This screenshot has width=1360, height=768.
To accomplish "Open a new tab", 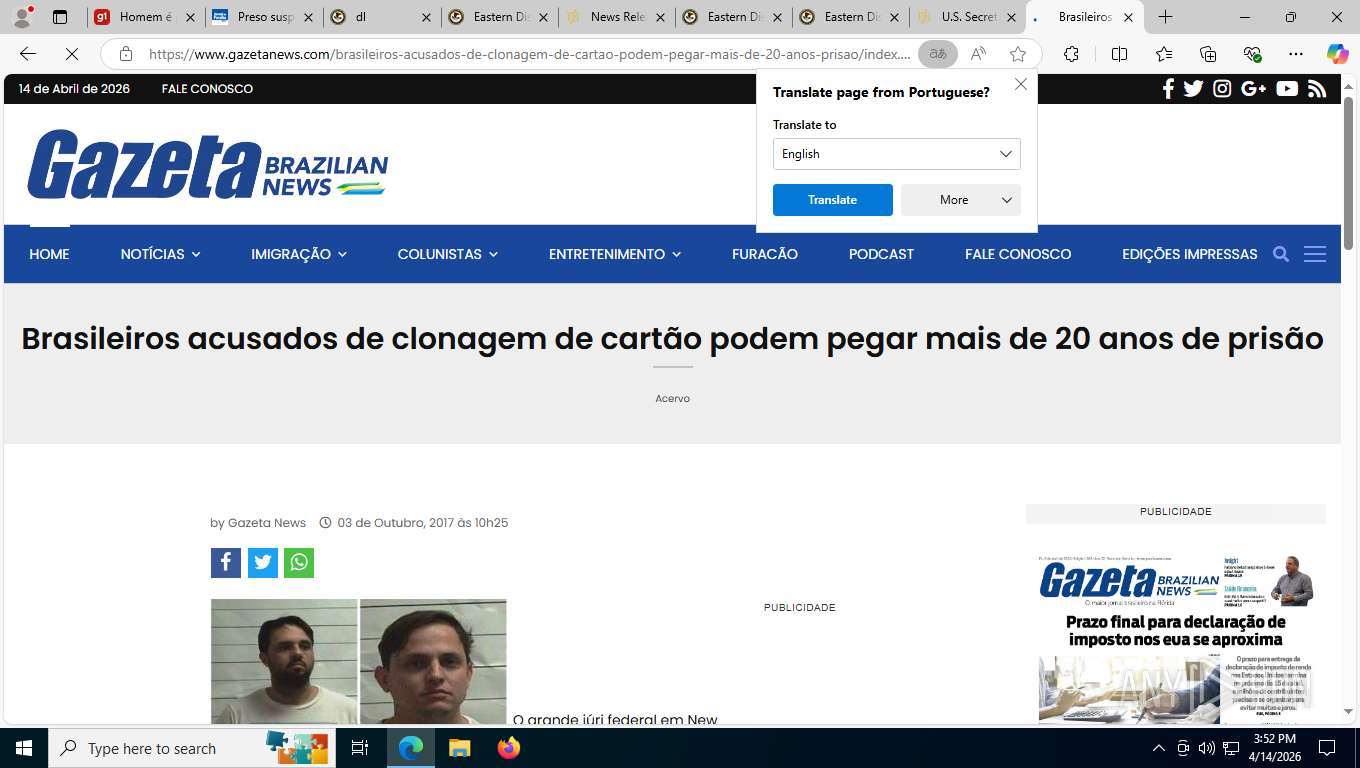I will (x=1165, y=17).
